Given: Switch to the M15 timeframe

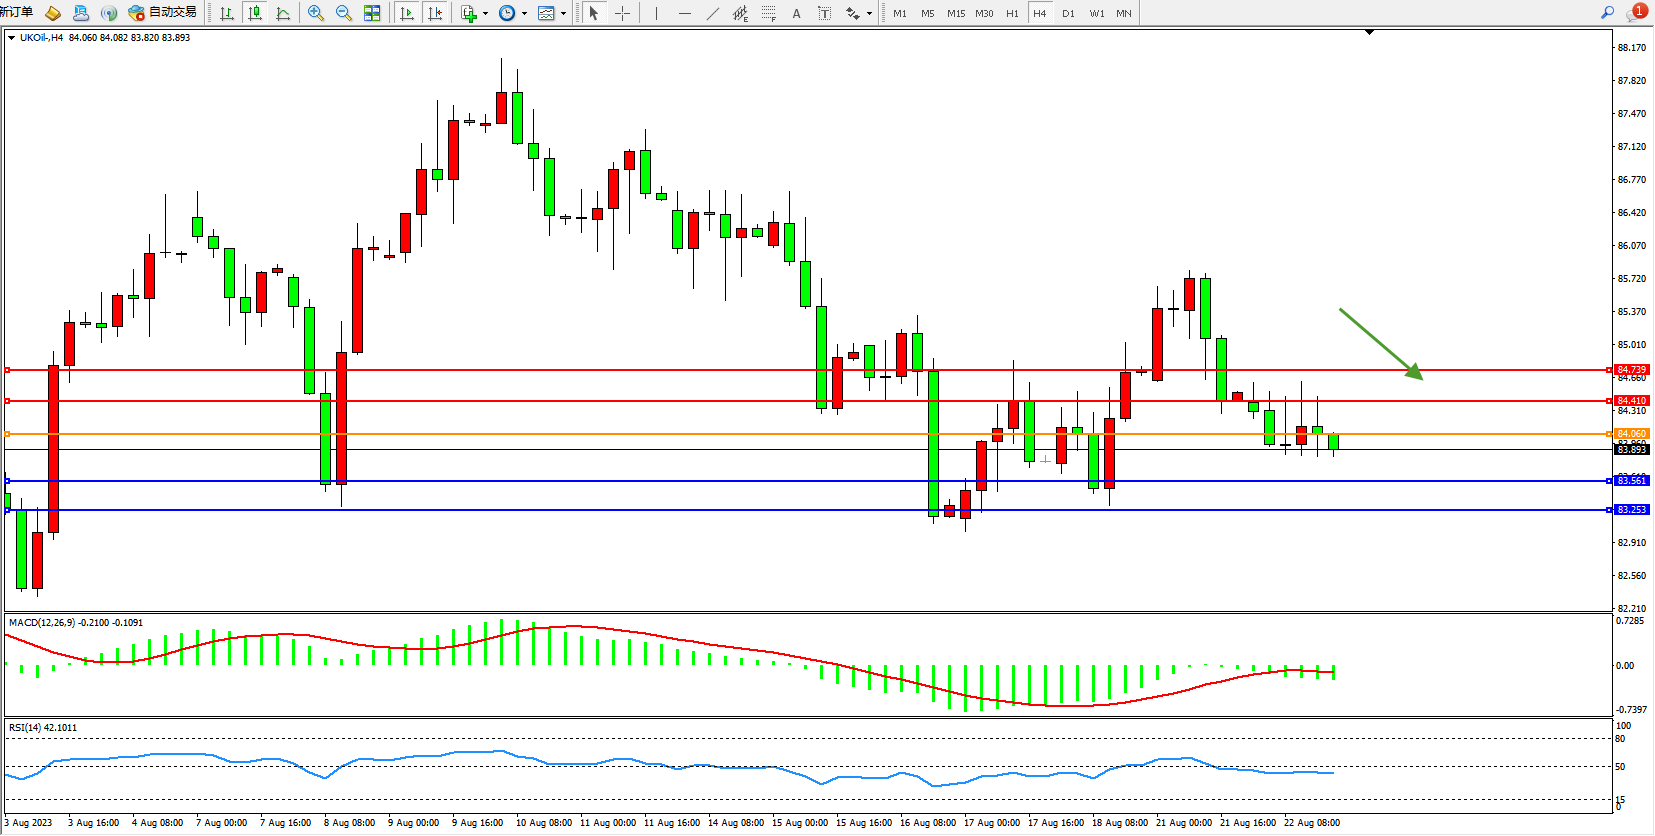Looking at the screenshot, I should point(956,13).
